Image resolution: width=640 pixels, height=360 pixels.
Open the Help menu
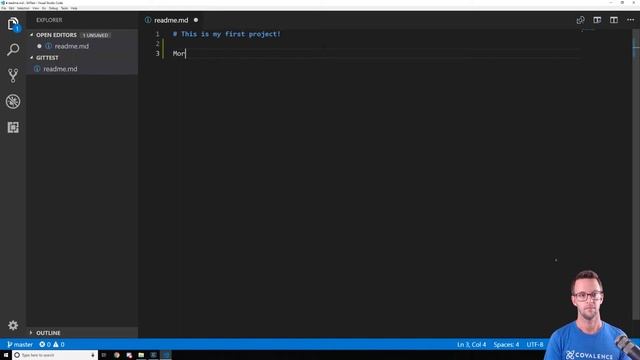pyautogui.click(x=74, y=8)
